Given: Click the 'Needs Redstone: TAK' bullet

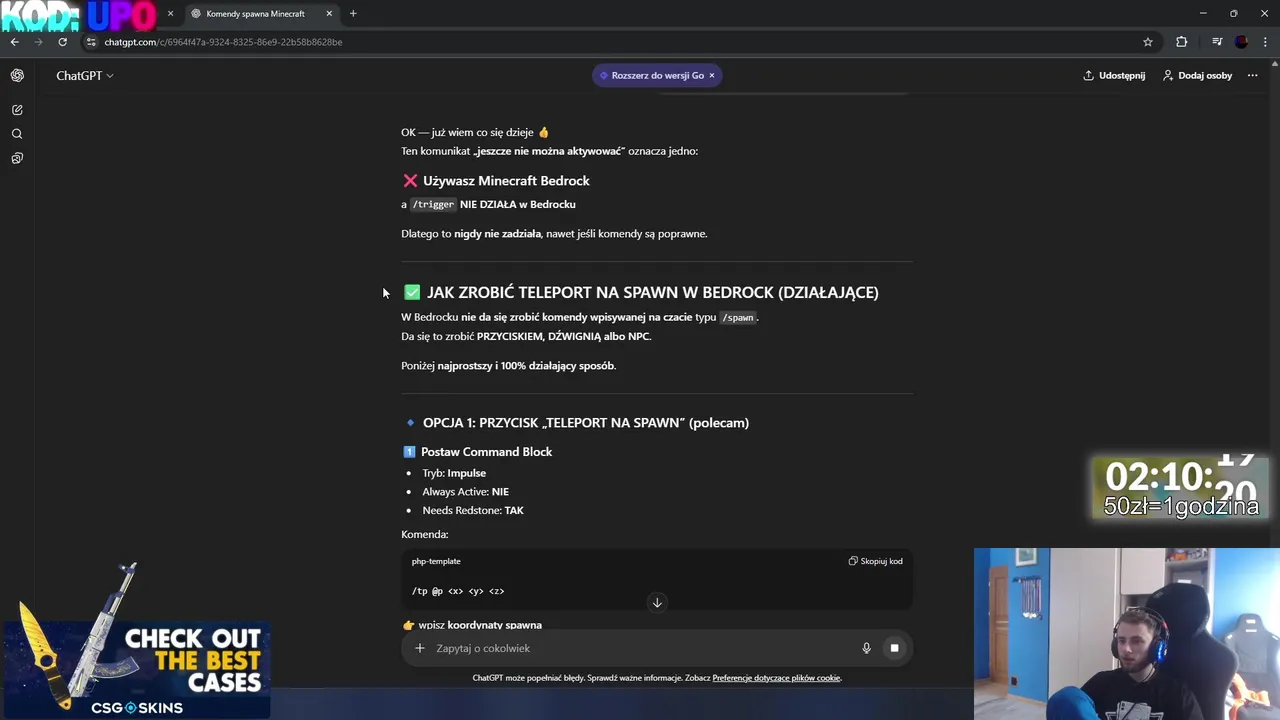Looking at the screenshot, I should 473,510.
